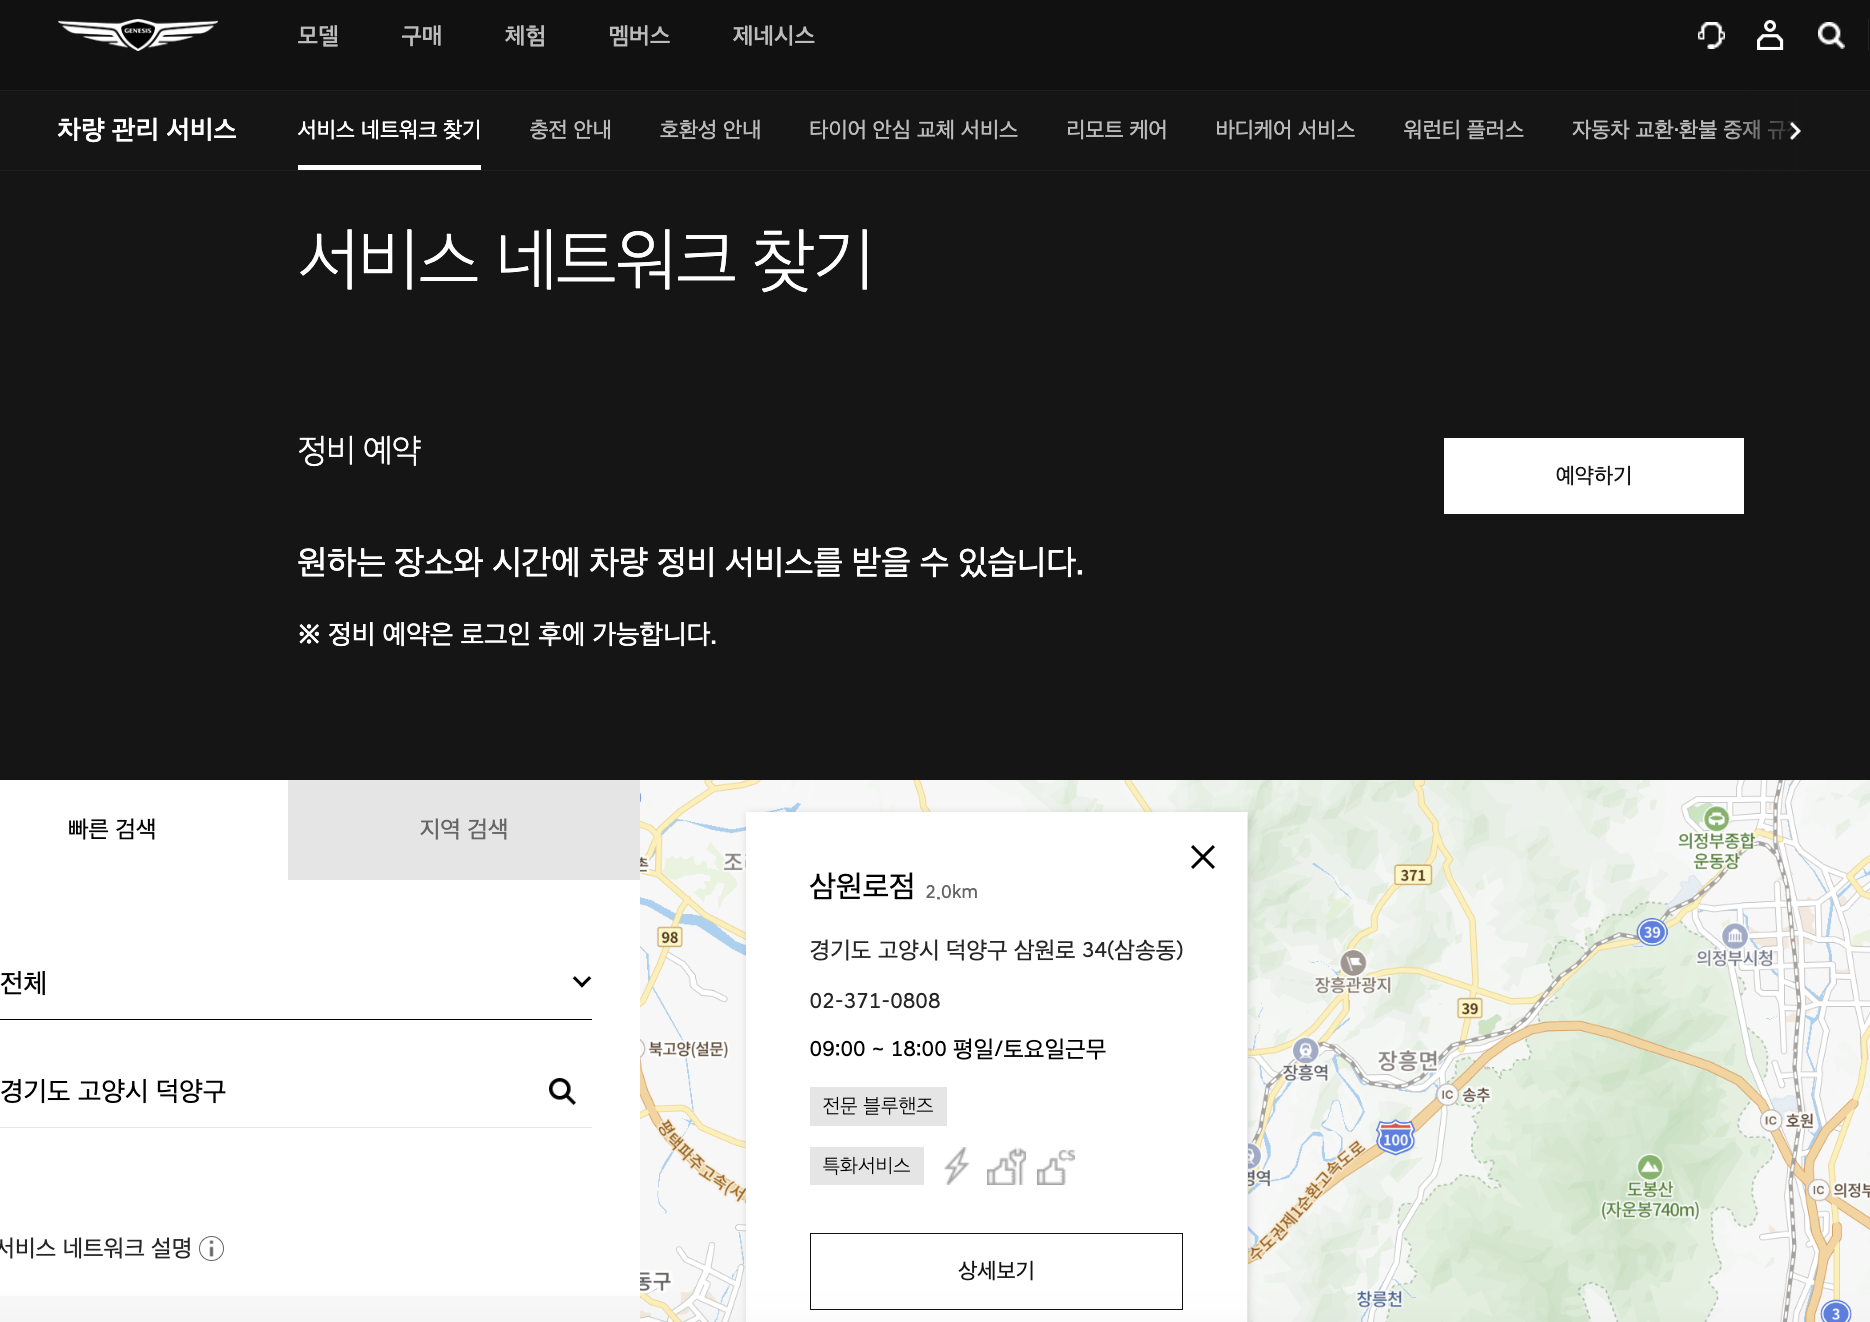1870x1322 pixels.
Task: Open the 체험 menu
Action: [525, 36]
